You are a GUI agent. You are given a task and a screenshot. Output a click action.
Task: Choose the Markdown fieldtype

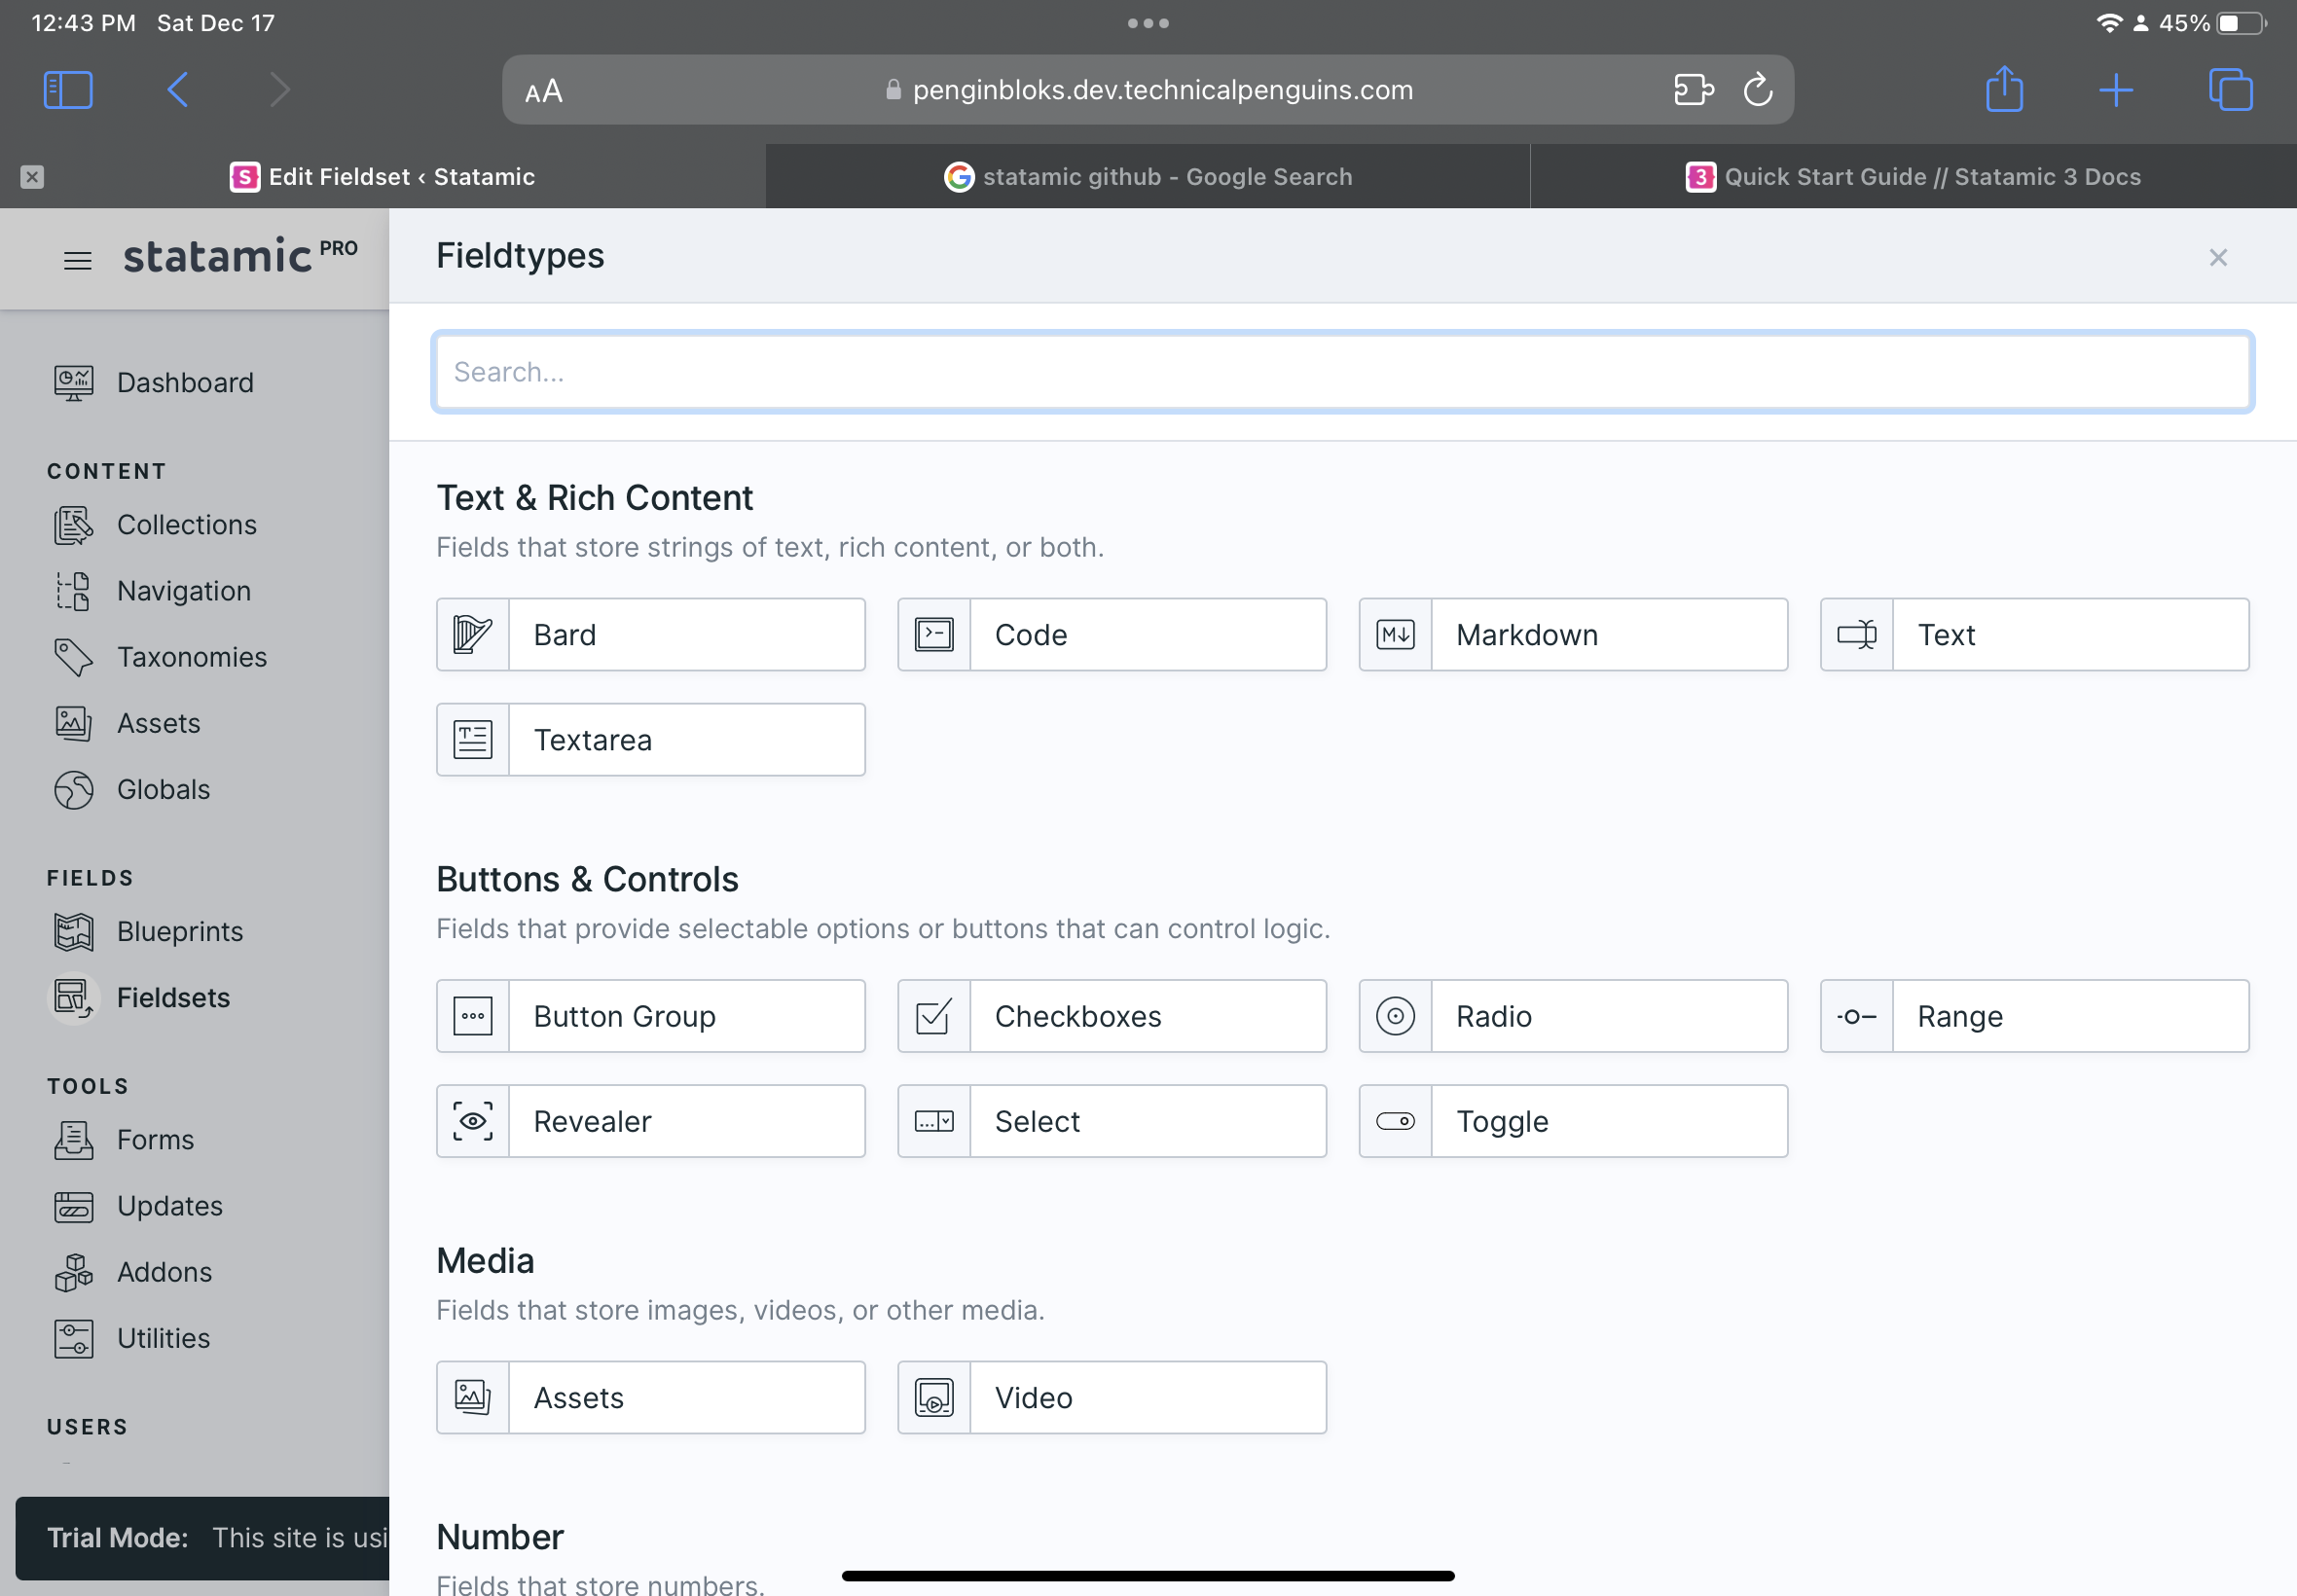coord(1573,635)
